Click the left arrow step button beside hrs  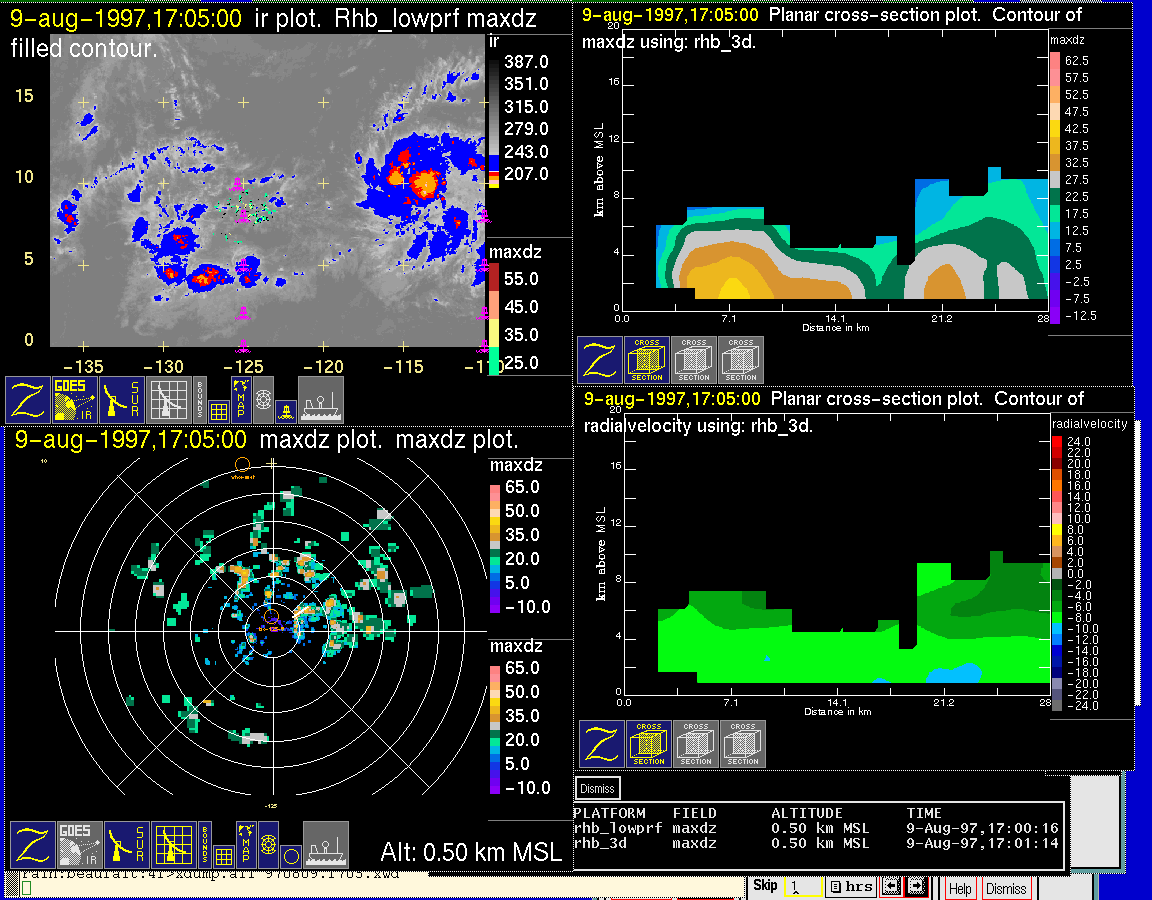893,887
